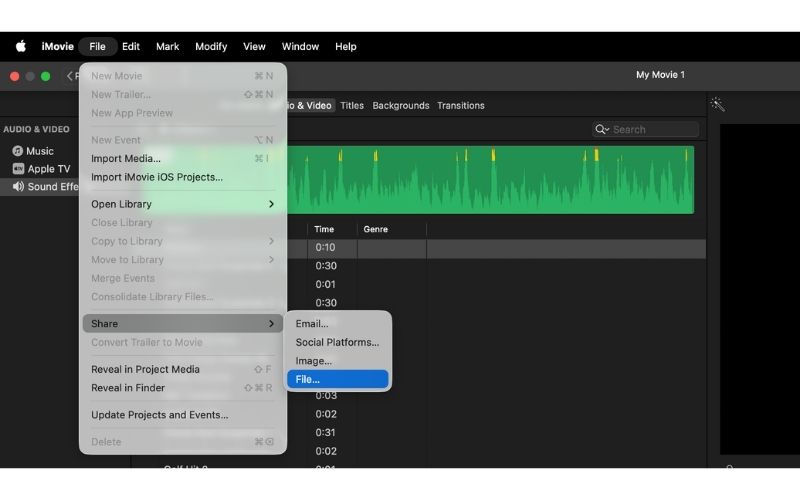Select the row with time 0:10
This screenshot has width=800, height=500.
496,247
